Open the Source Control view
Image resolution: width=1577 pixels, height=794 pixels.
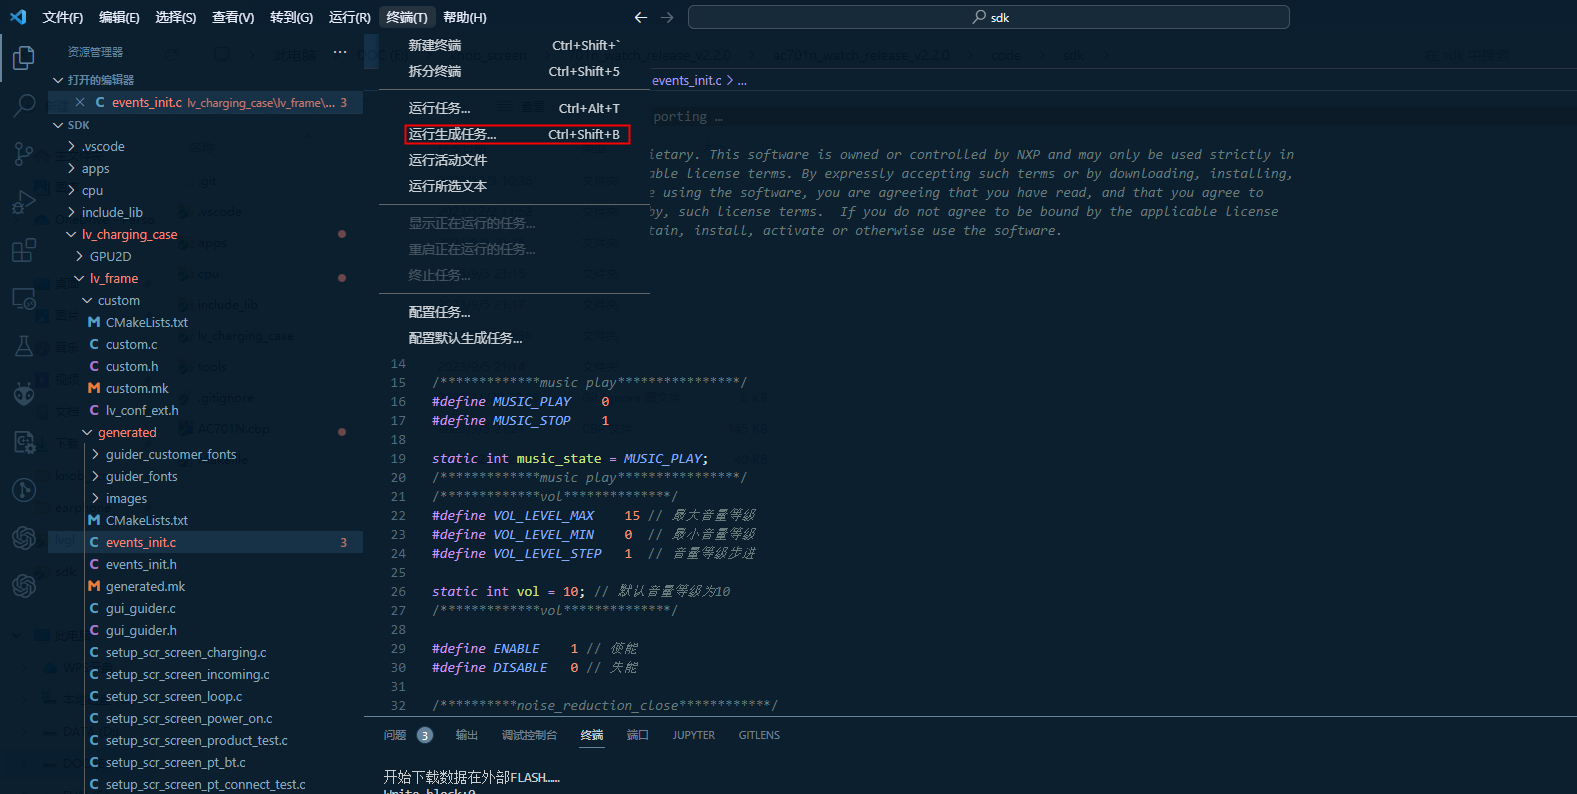click(24, 153)
